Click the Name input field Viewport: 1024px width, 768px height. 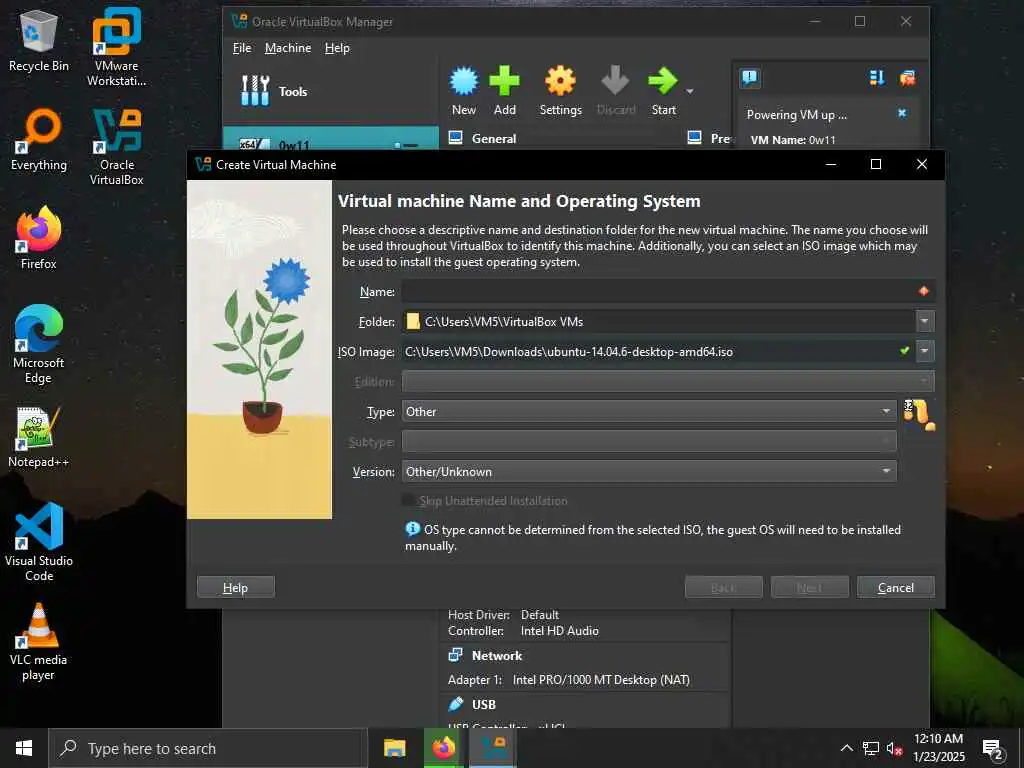coord(667,291)
